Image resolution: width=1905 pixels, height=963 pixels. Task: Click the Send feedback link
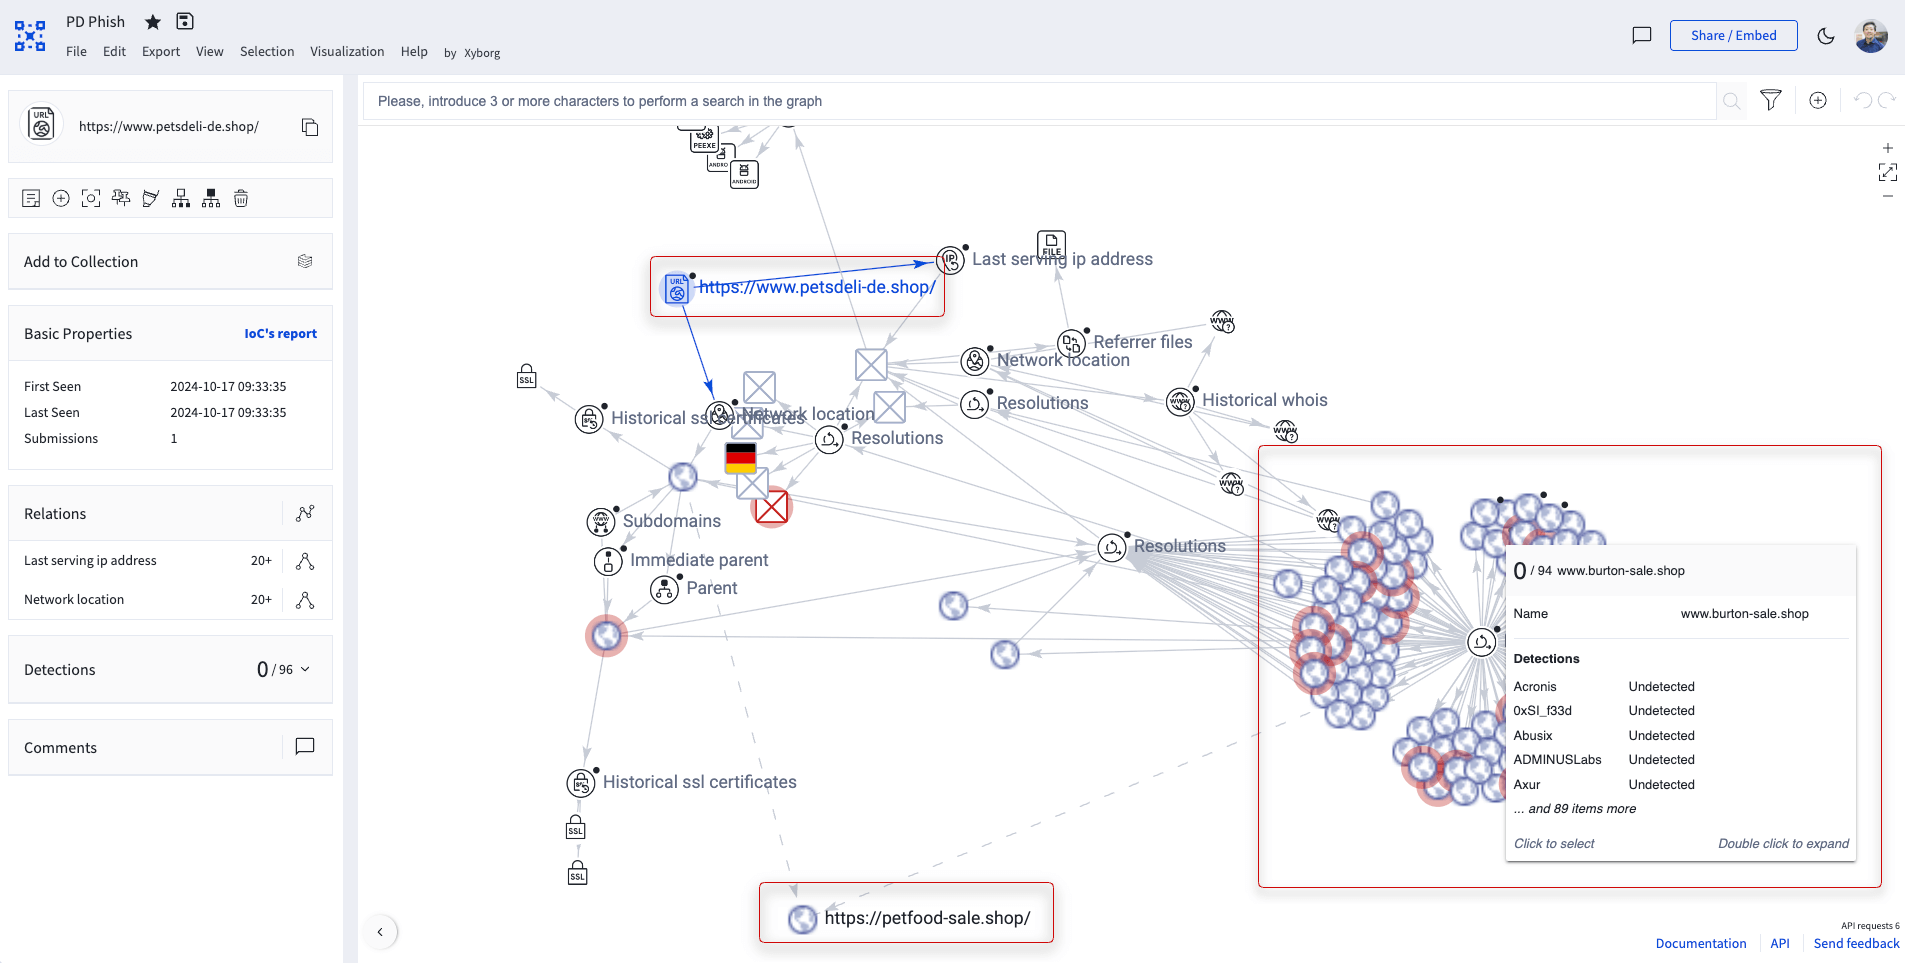[x=1856, y=943]
